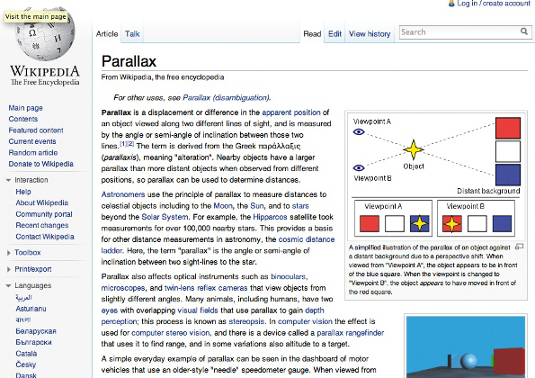The height and width of the screenshot is (378, 535).
Task: Go to Main page in sidebar
Action: pyautogui.click(x=26, y=108)
